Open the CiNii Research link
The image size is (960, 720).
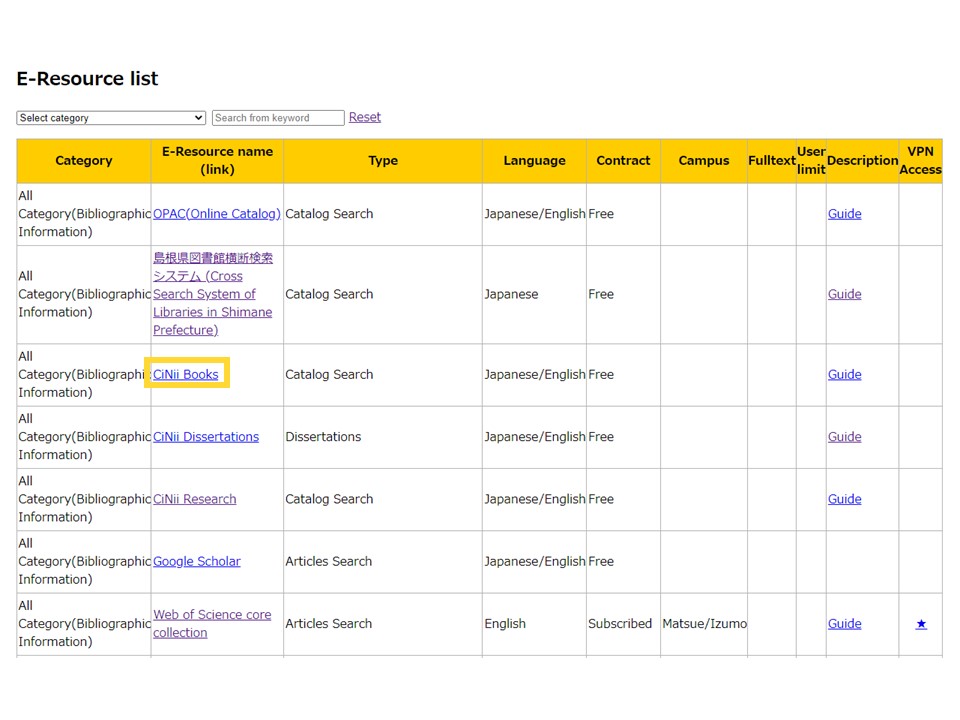[195, 499]
